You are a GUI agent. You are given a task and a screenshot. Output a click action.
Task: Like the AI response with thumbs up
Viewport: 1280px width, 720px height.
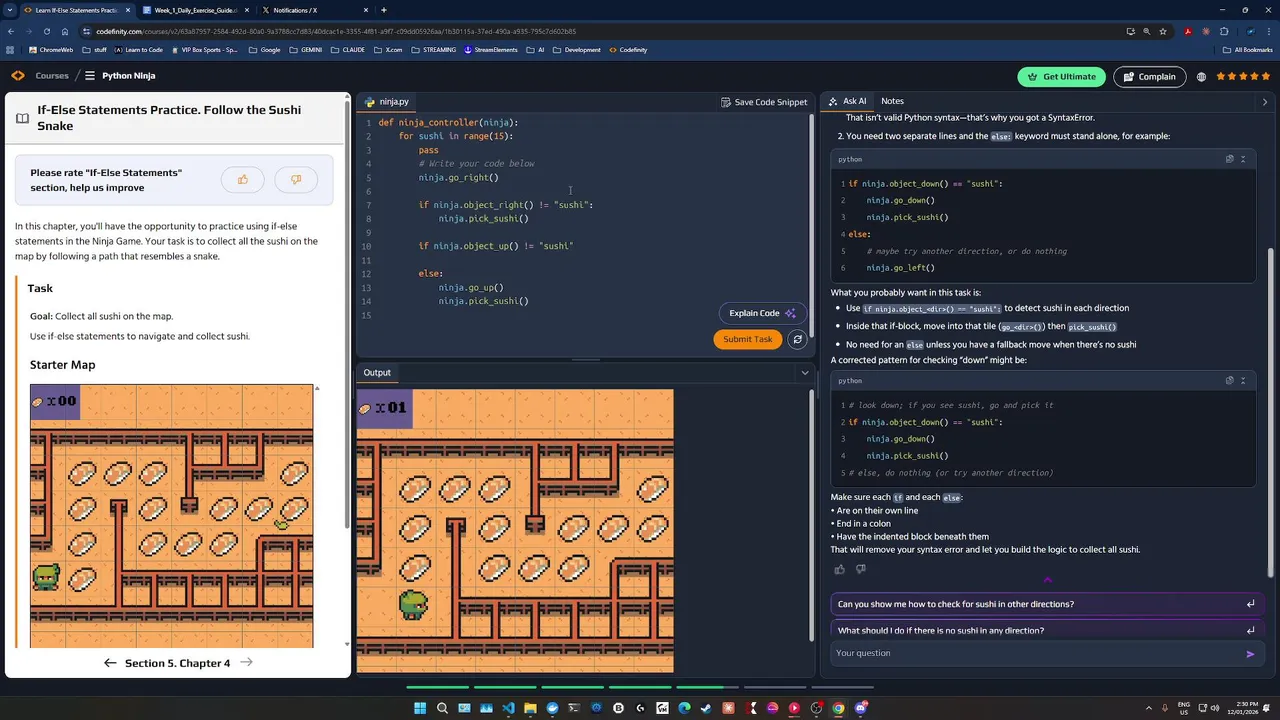[839, 569]
